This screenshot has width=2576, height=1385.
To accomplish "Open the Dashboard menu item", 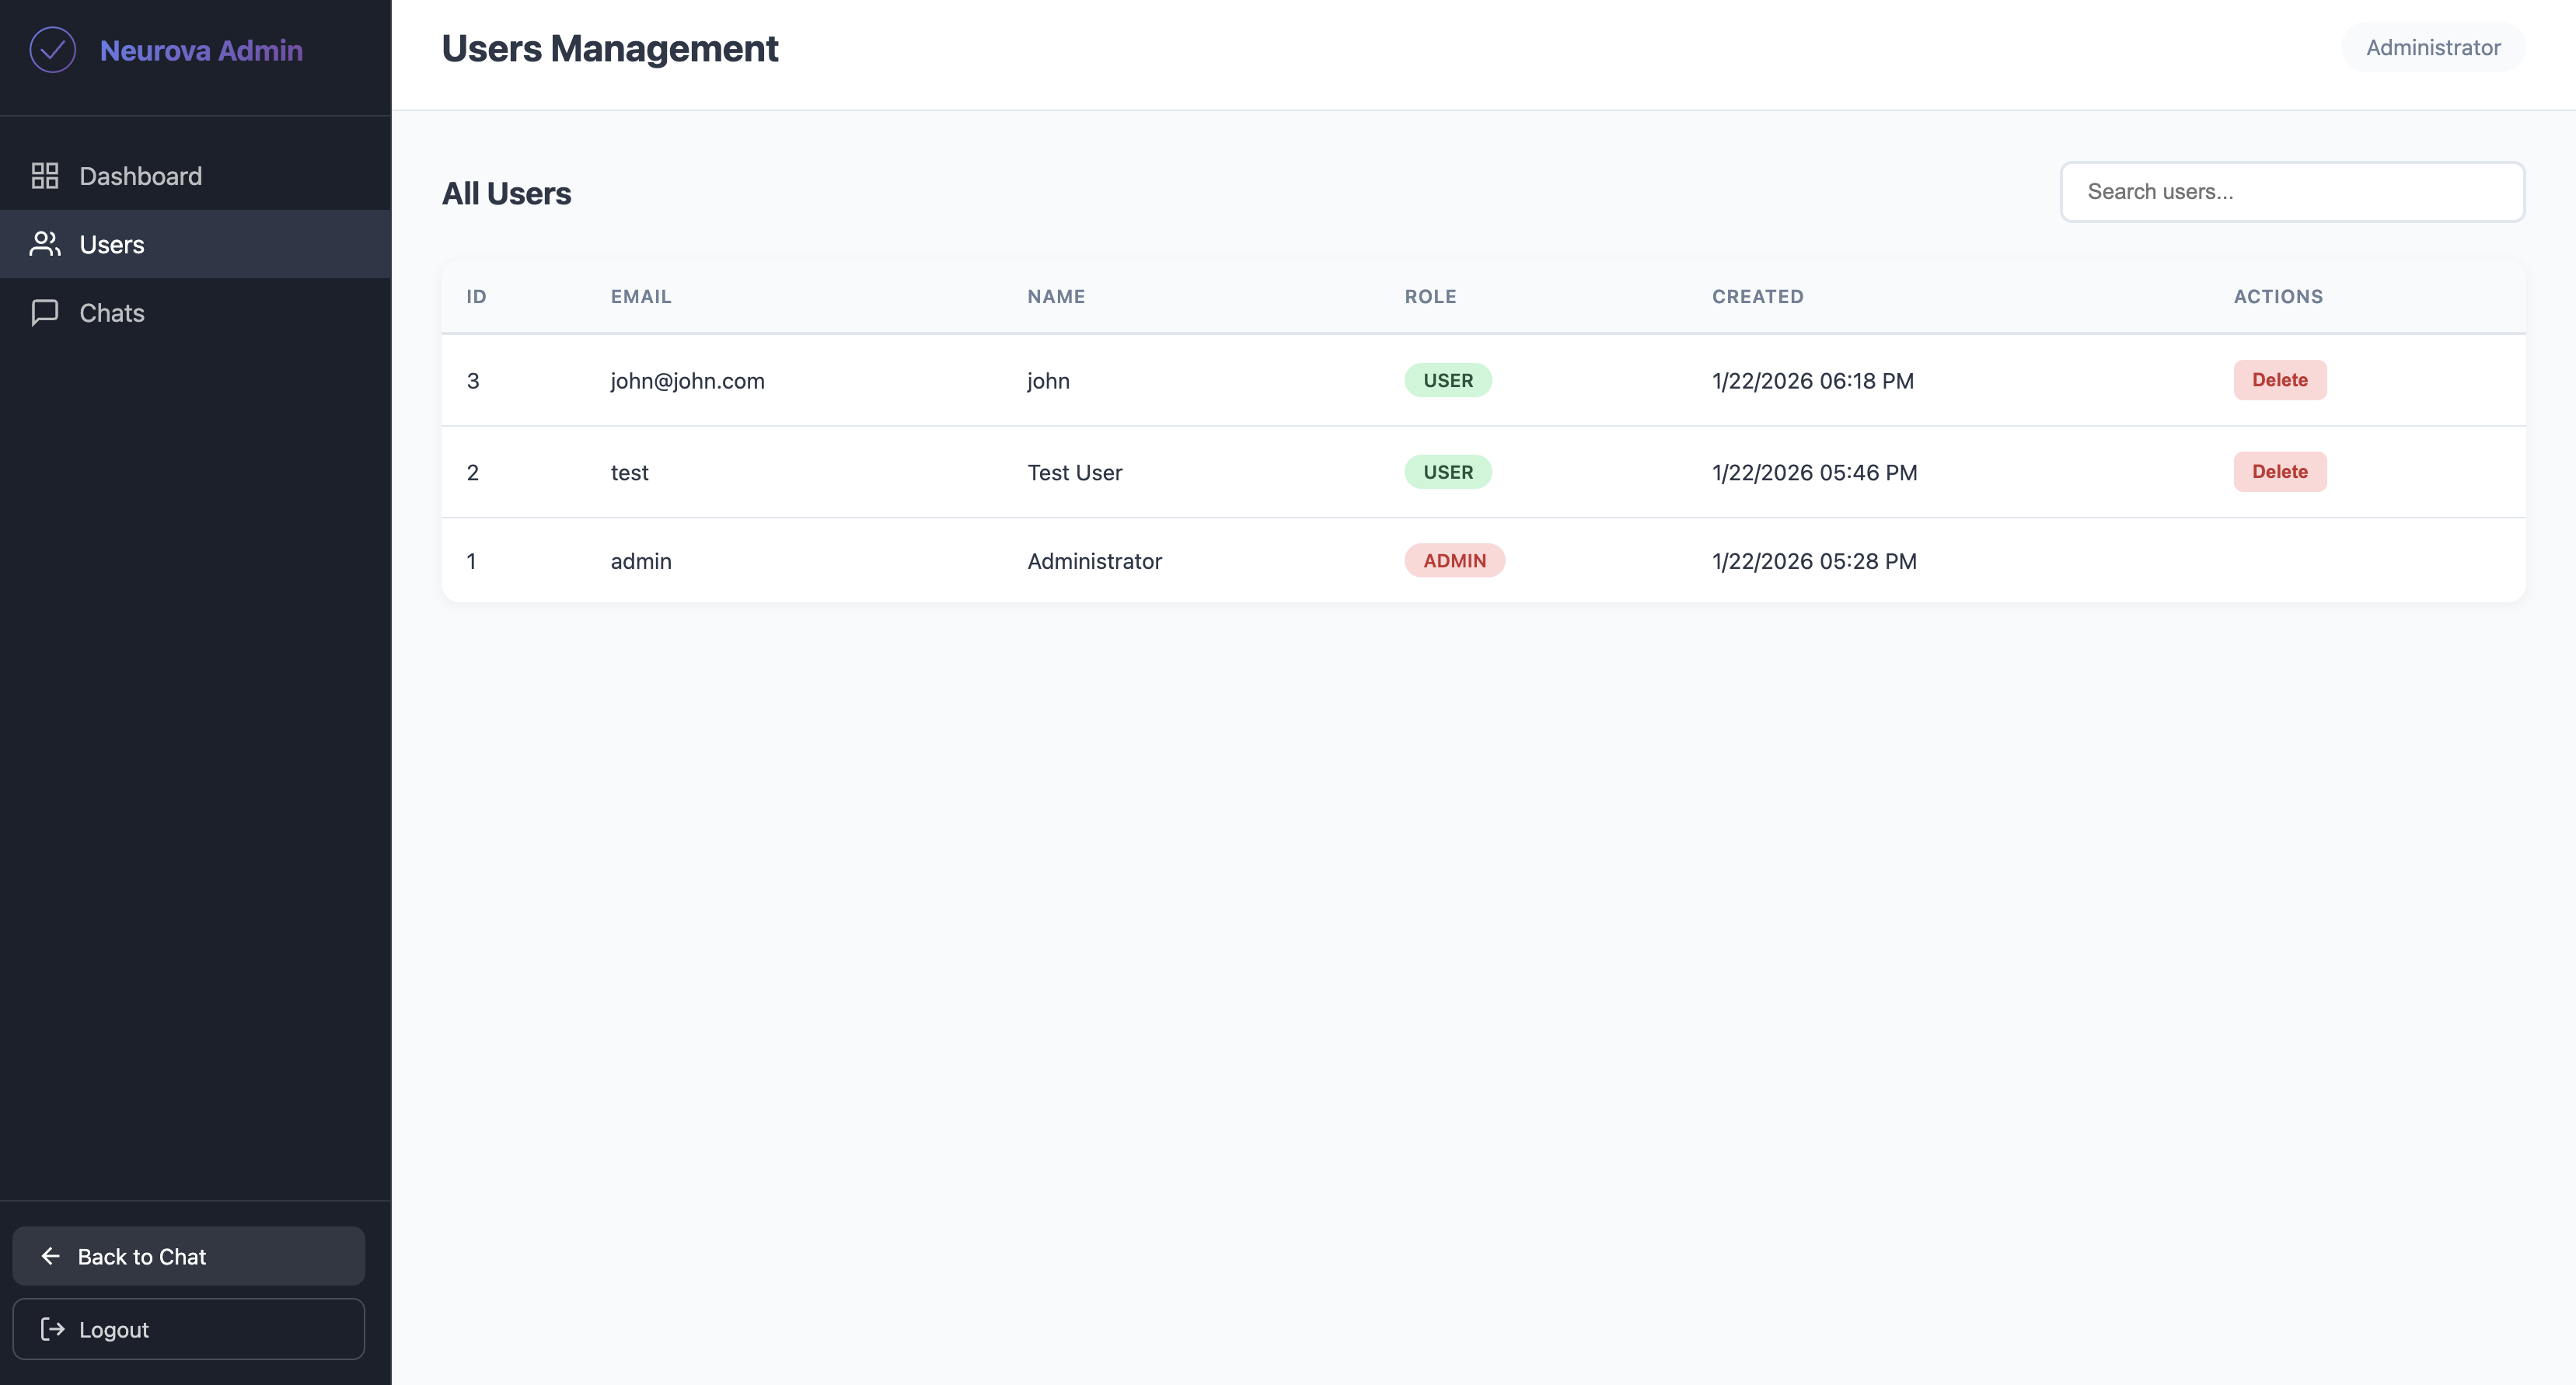I will tap(140, 176).
